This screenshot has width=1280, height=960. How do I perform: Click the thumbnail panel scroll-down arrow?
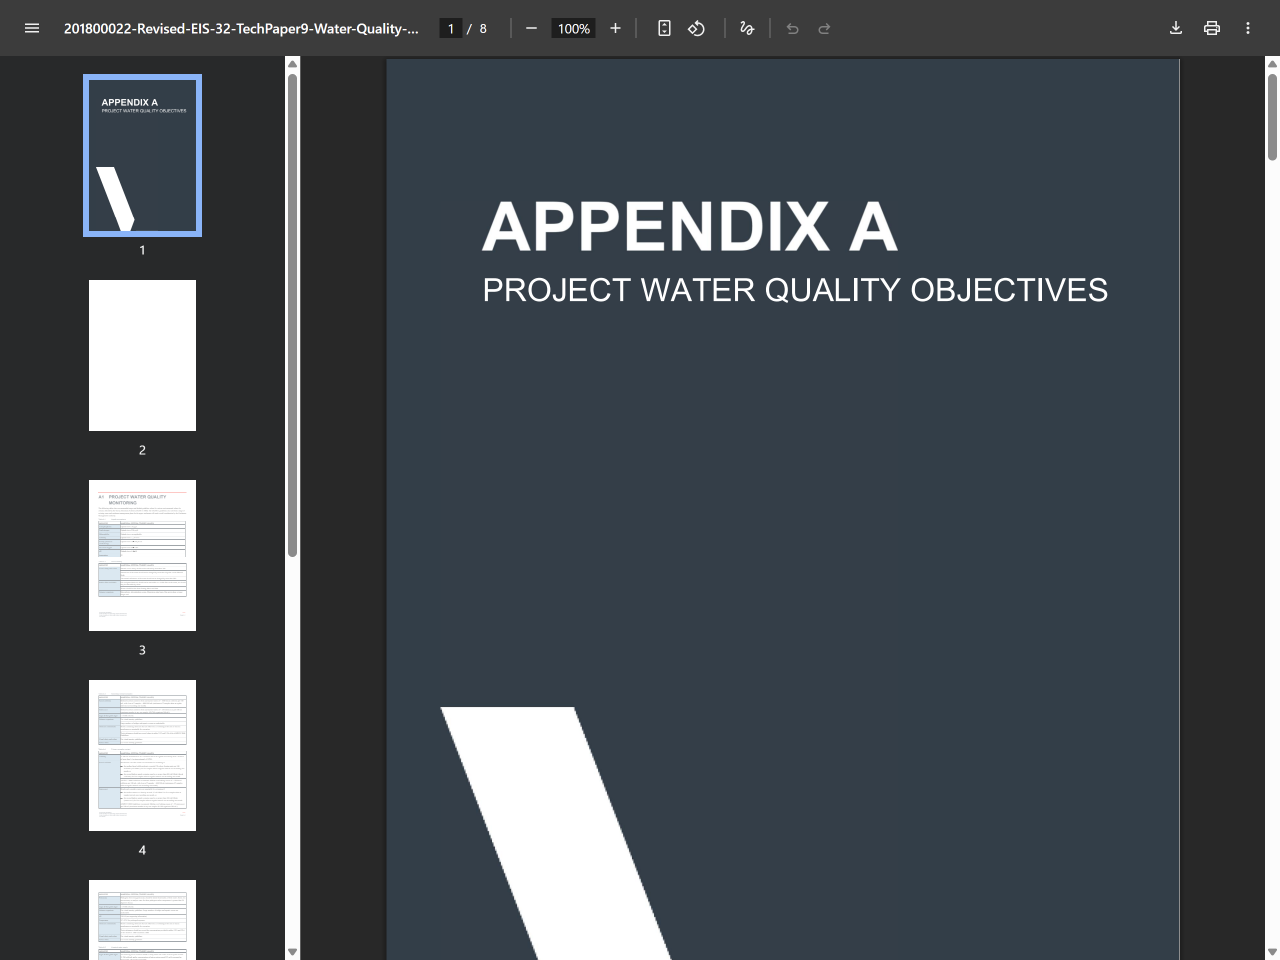292,952
